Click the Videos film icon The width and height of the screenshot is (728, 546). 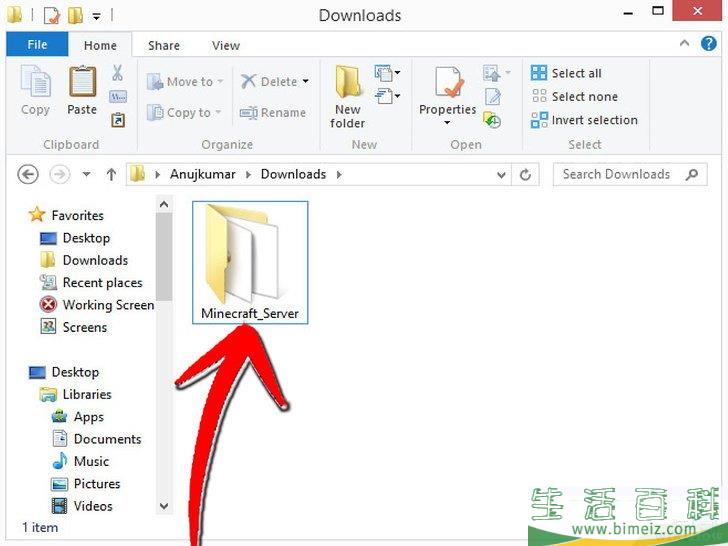pyautogui.click(x=59, y=506)
